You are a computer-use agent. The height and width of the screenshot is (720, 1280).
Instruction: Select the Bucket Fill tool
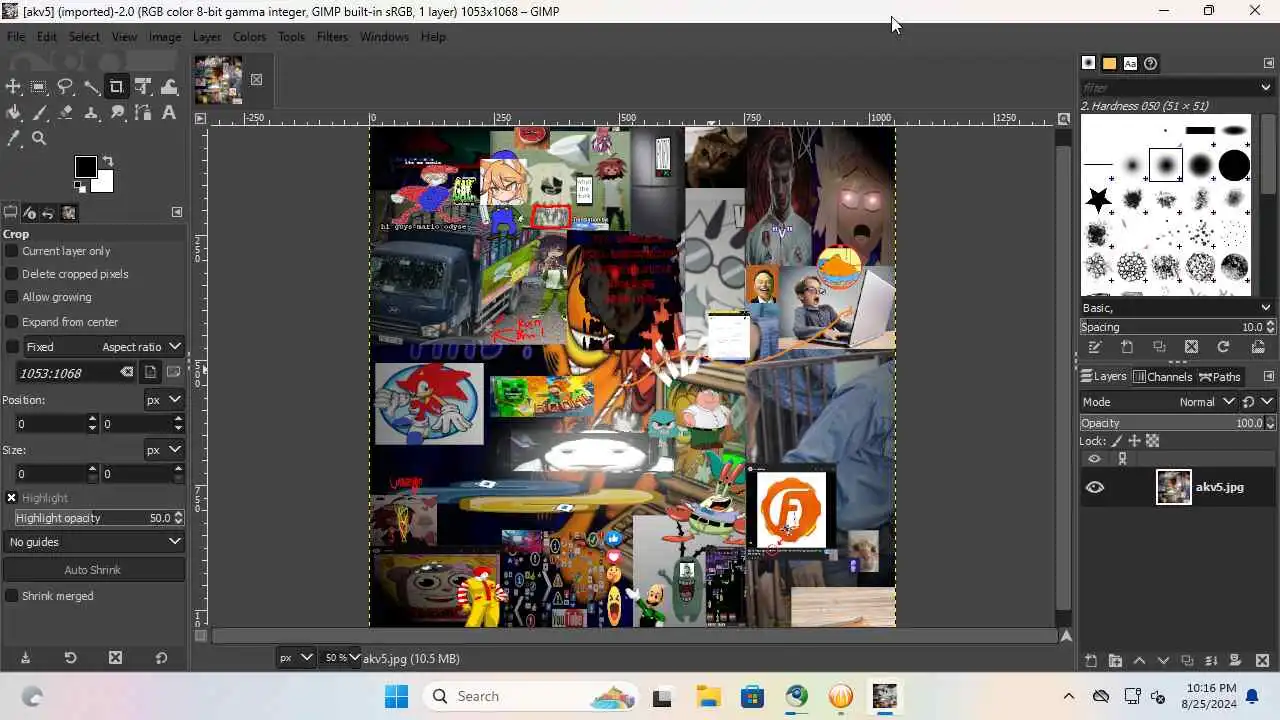(14, 113)
